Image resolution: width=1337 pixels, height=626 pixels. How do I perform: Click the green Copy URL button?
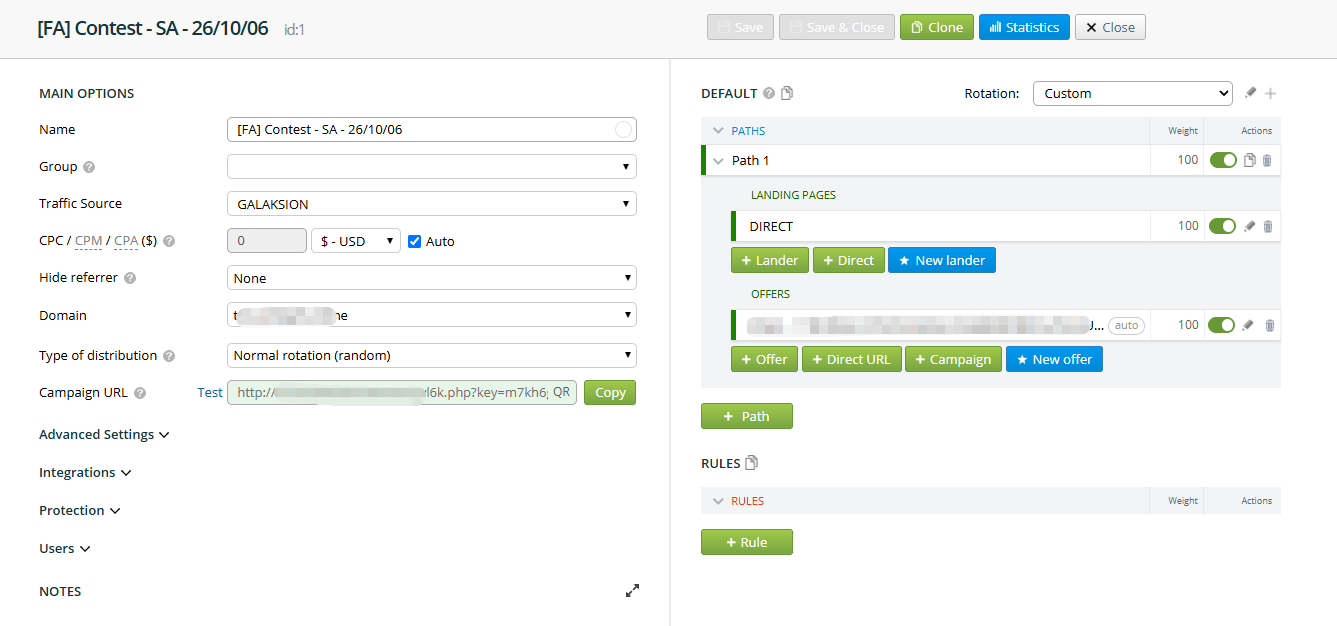point(610,392)
